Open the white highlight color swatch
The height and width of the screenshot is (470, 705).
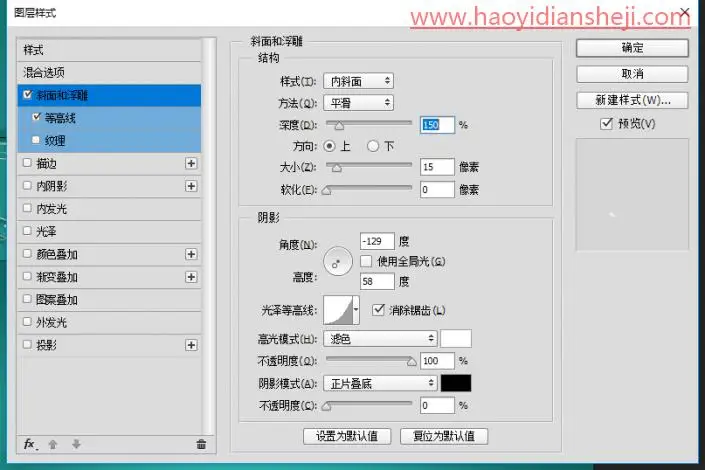[456, 338]
